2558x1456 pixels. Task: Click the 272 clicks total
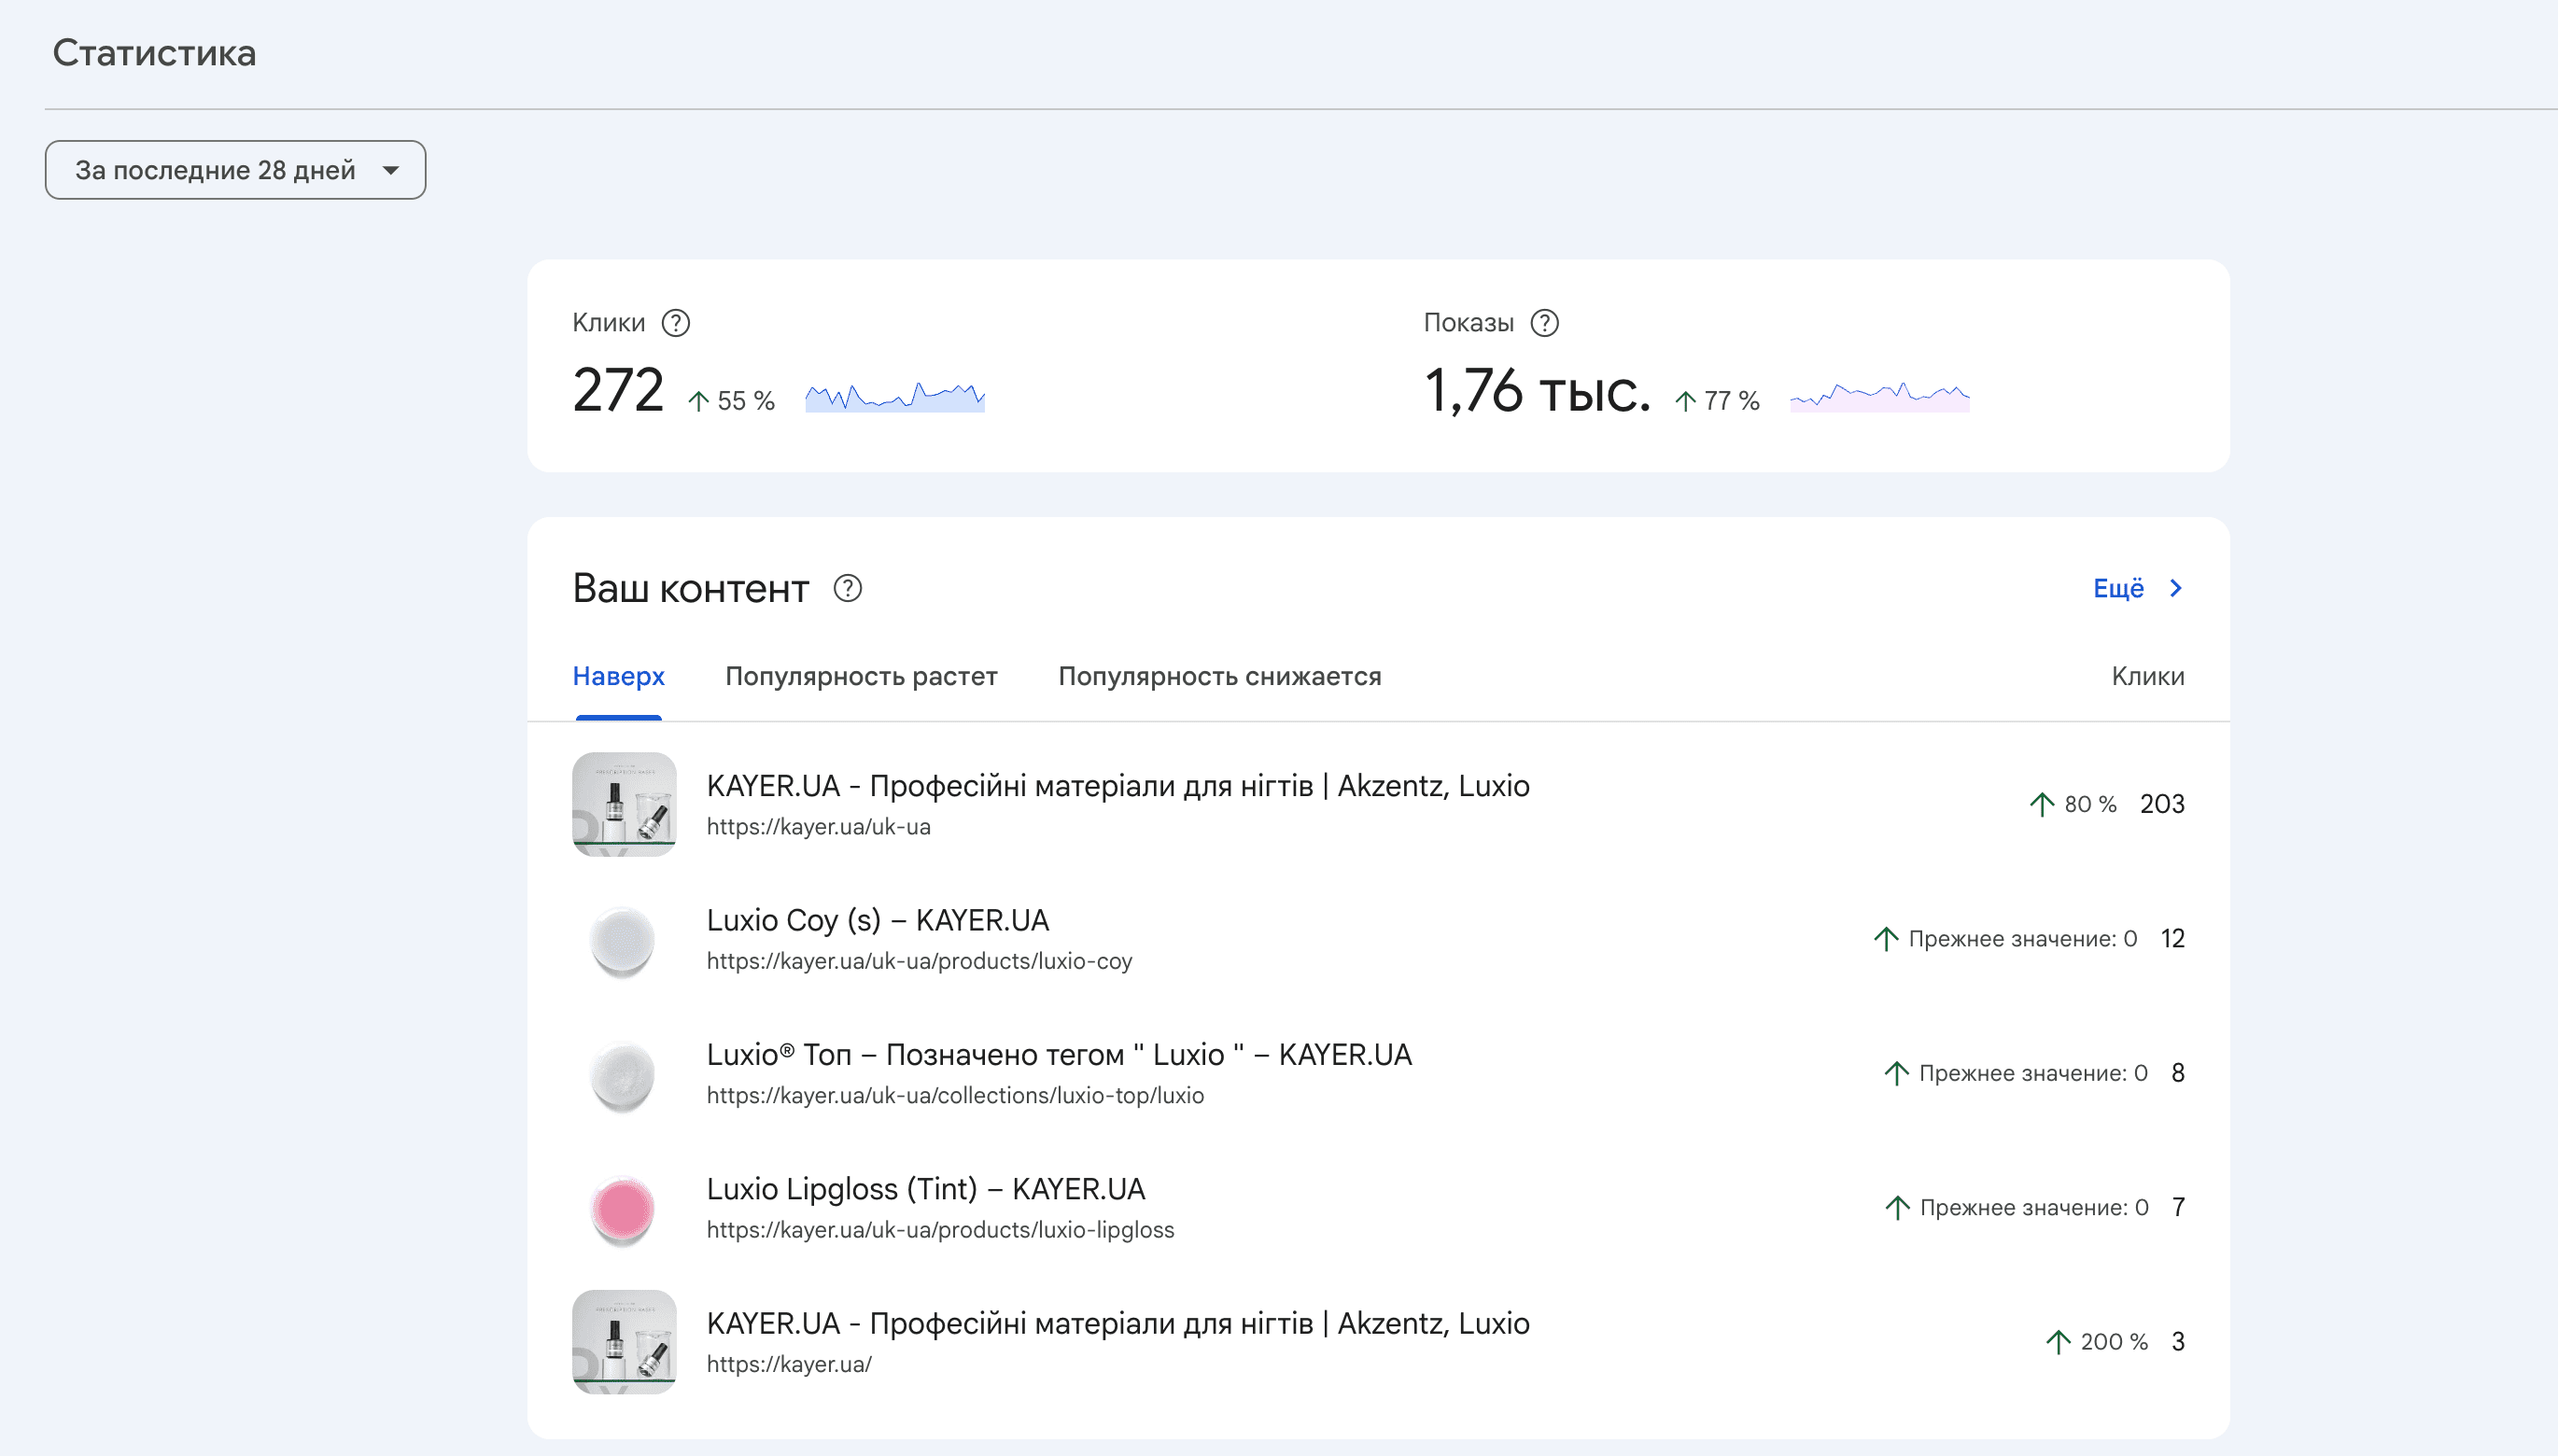click(618, 390)
